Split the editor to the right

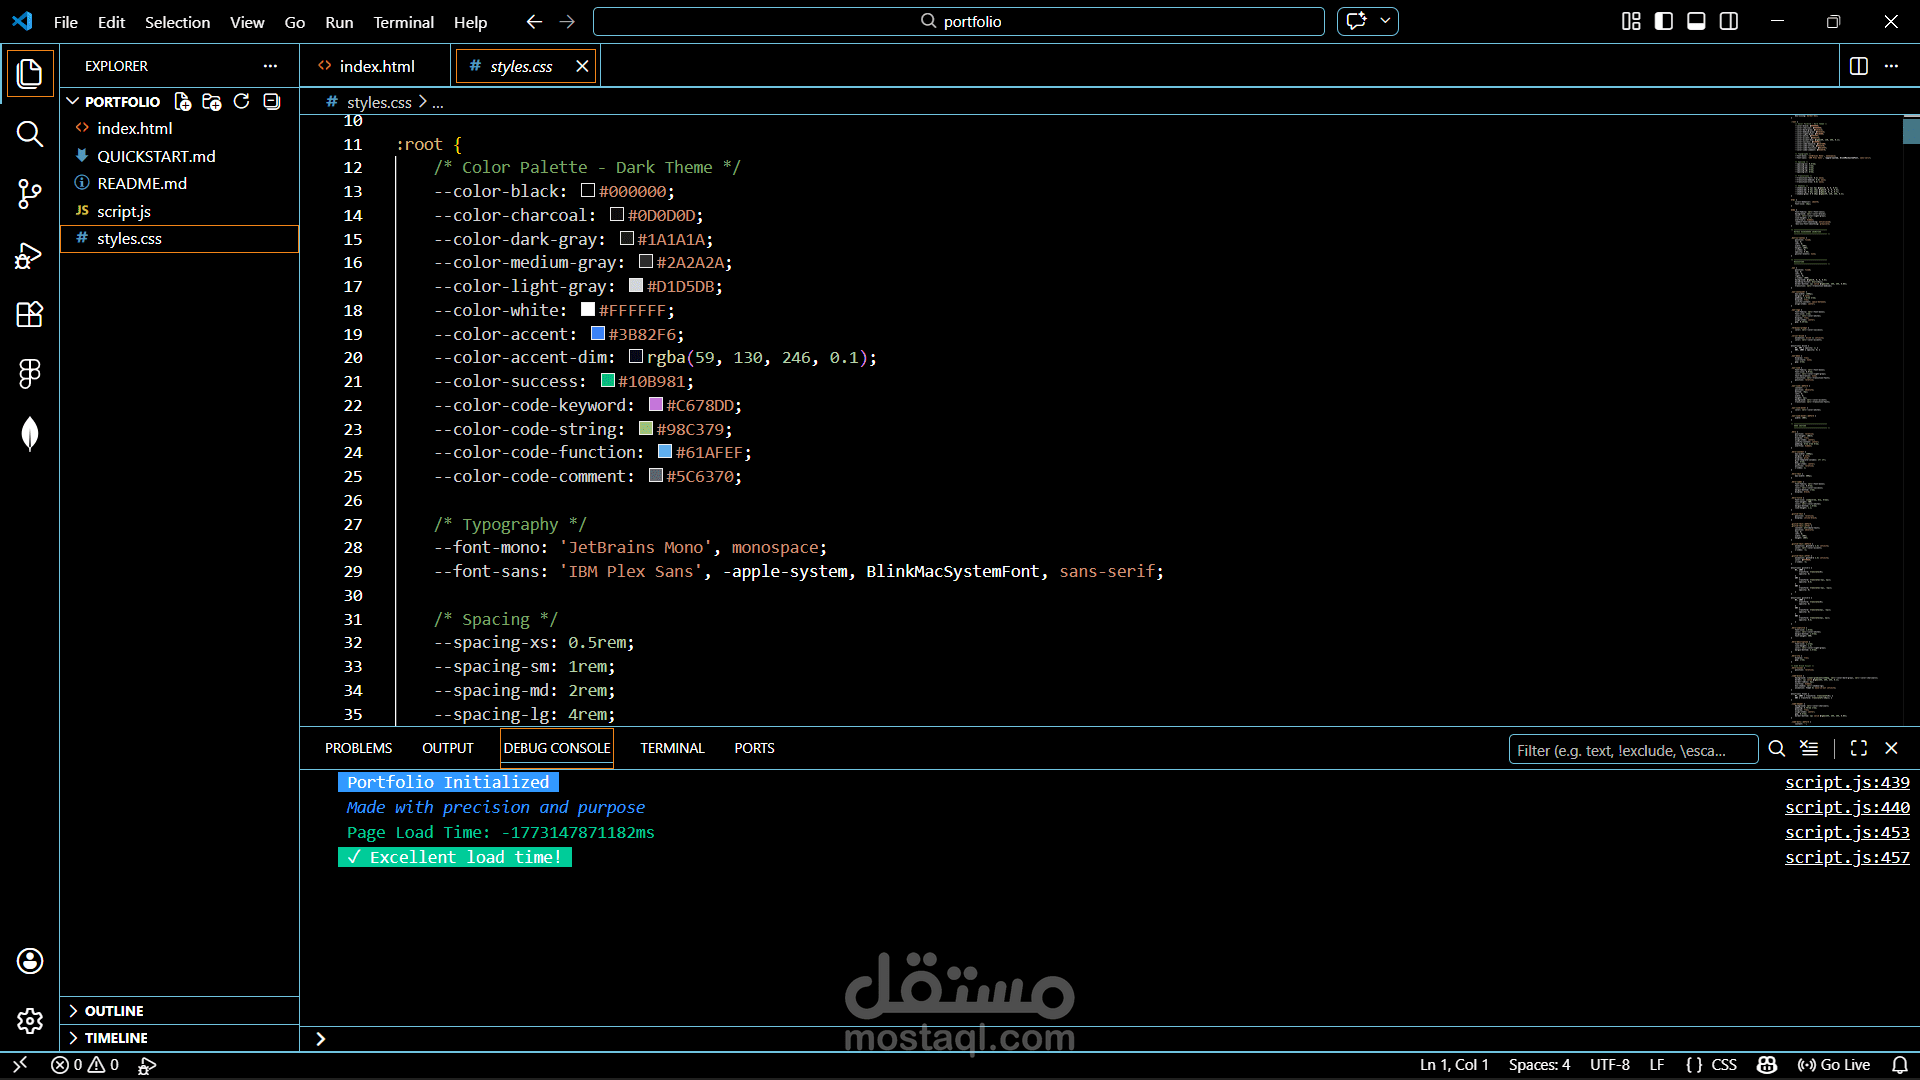(x=1858, y=66)
